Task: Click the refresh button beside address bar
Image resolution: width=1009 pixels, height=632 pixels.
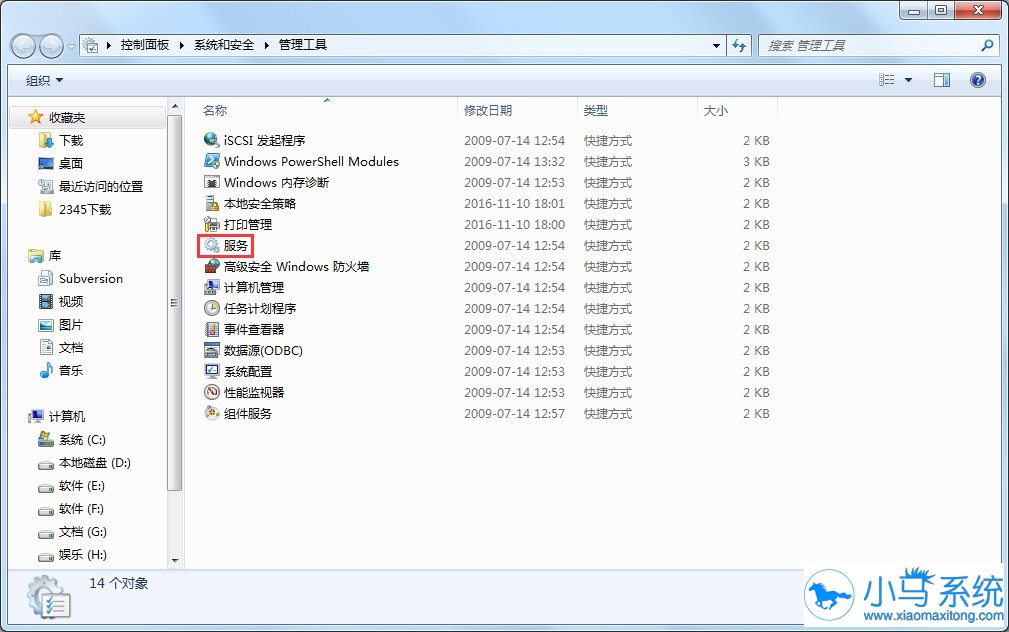Action: coord(739,45)
